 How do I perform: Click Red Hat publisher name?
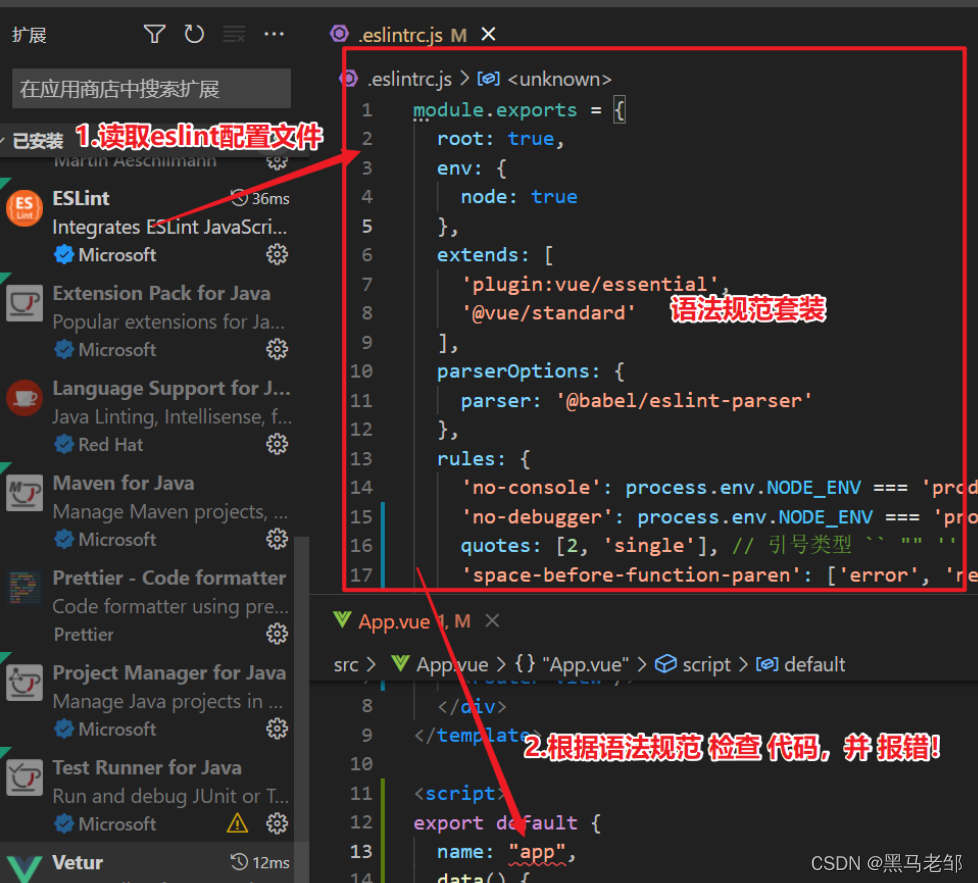[x=110, y=444]
